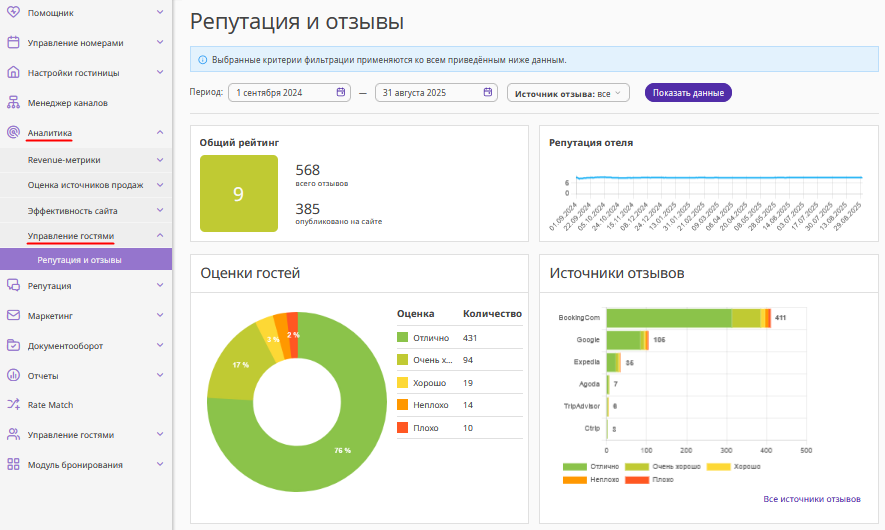This screenshot has height=530, width=885.
Task: Click the Менеджер каналов icon
Action: pos(13,103)
